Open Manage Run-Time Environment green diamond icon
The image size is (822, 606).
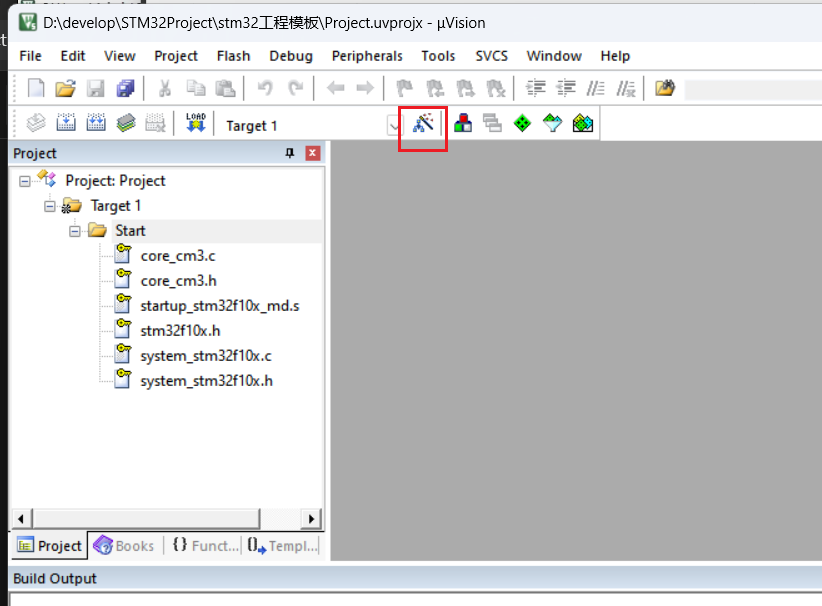coord(522,124)
